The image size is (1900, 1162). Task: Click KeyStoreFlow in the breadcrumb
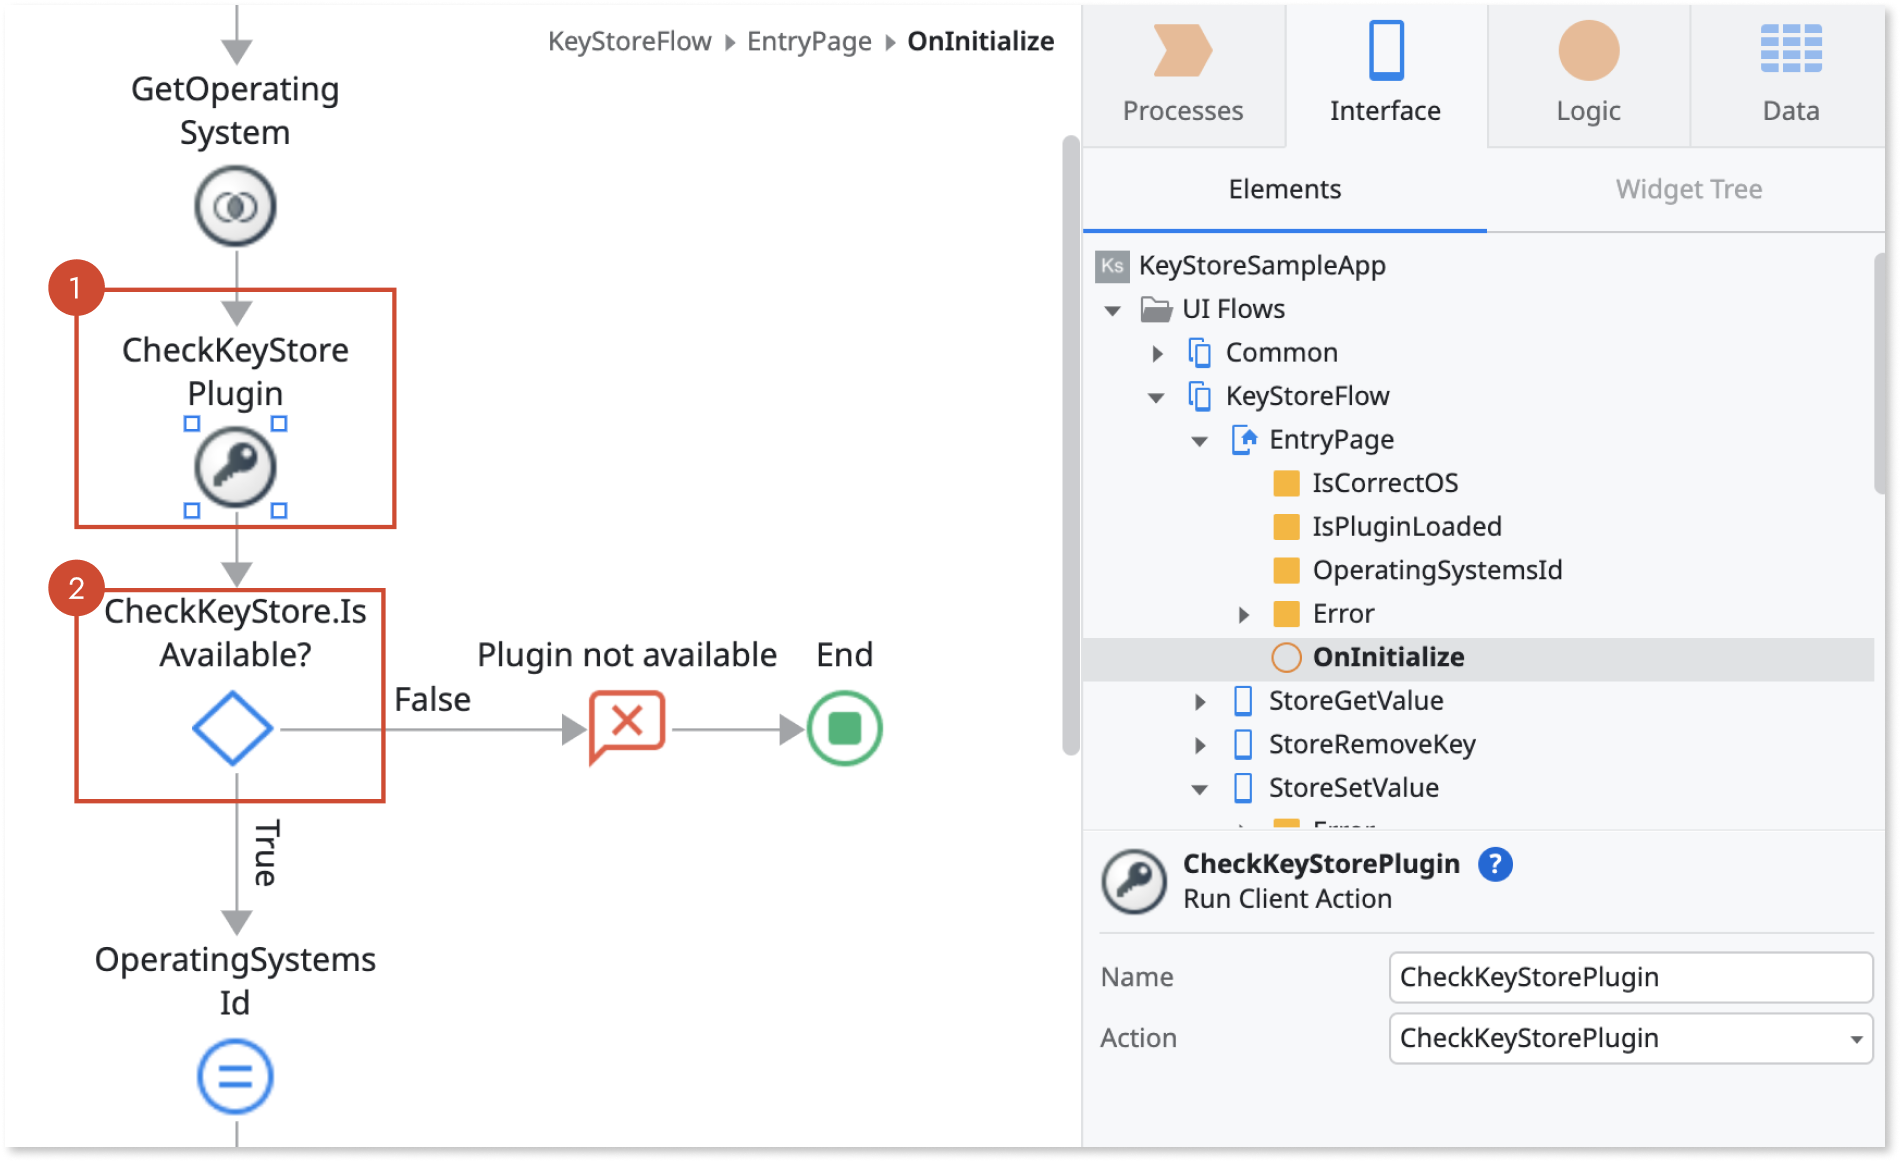click(x=630, y=40)
